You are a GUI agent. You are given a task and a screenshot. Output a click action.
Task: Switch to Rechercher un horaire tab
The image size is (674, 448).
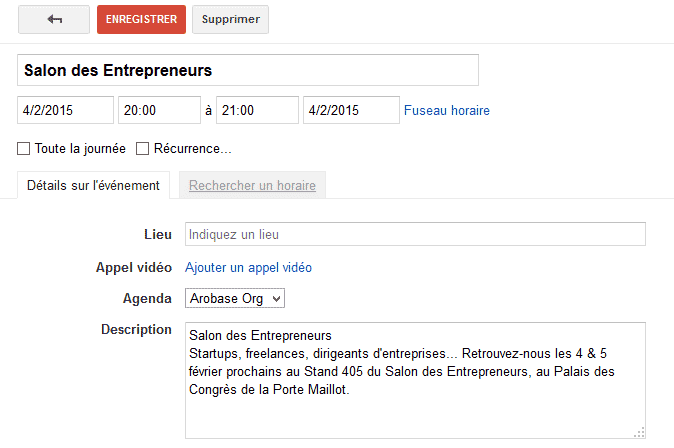(252, 185)
